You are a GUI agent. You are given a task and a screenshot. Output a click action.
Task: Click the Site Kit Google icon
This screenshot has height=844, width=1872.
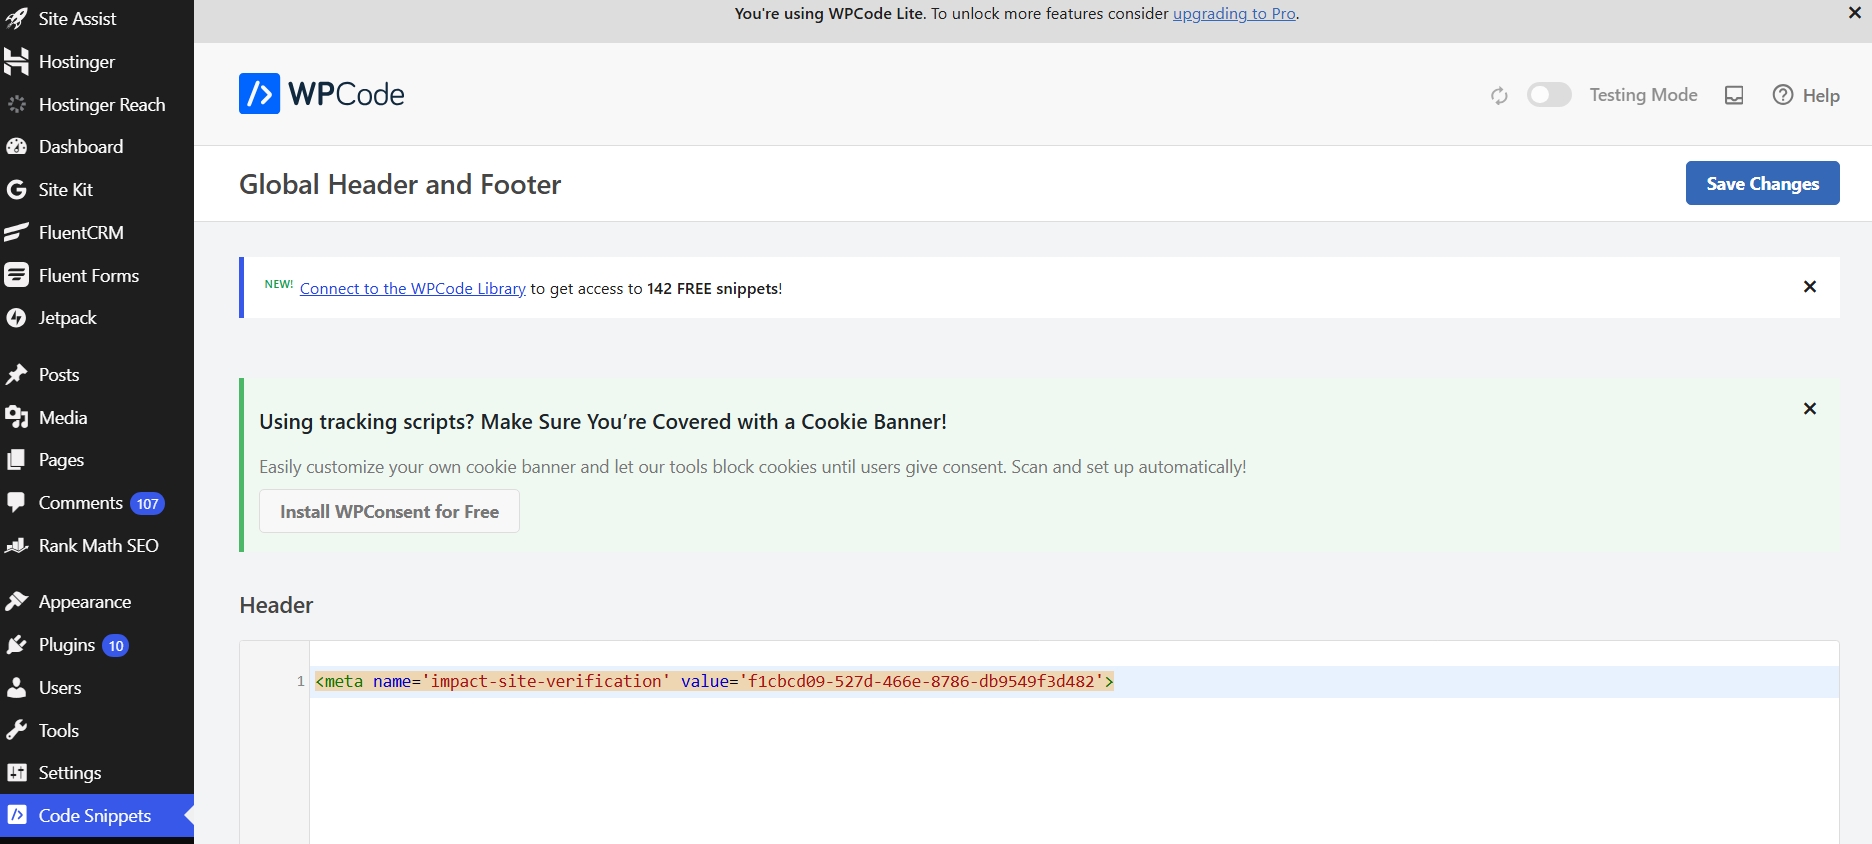click(16, 189)
